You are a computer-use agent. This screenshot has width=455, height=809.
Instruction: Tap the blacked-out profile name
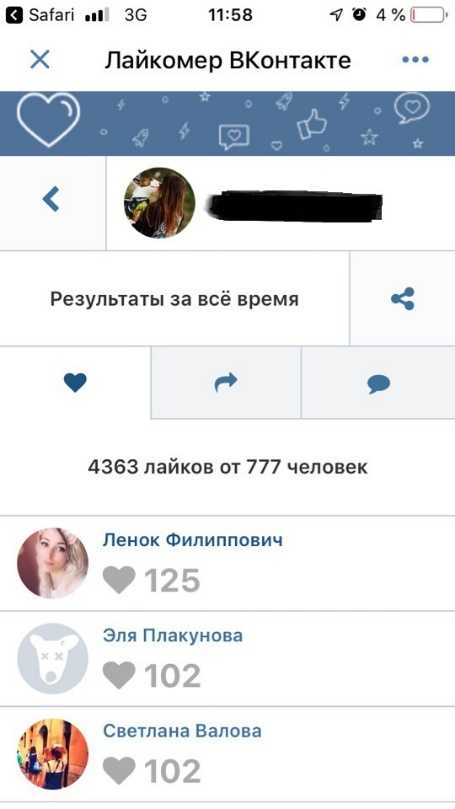(x=296, y=205)
